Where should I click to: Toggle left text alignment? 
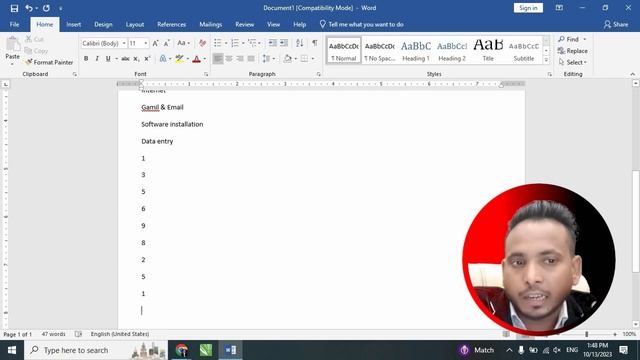pos(218,59)
